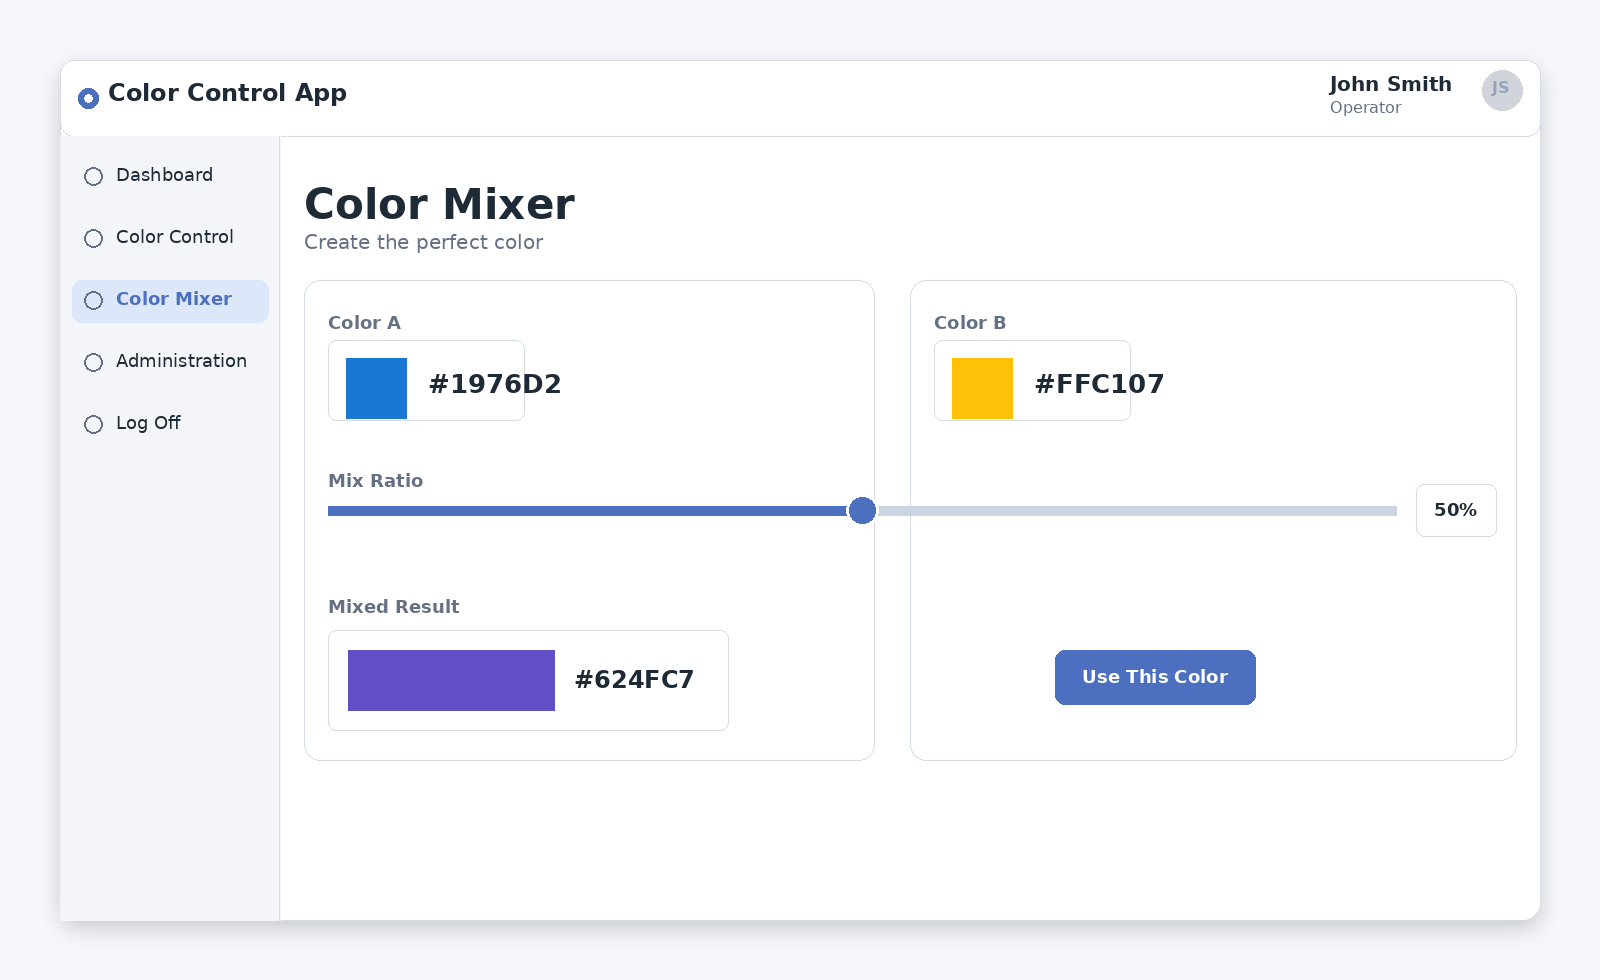Click the JS user avatar
This screenshot has height=980, width=1600.
1501,90
